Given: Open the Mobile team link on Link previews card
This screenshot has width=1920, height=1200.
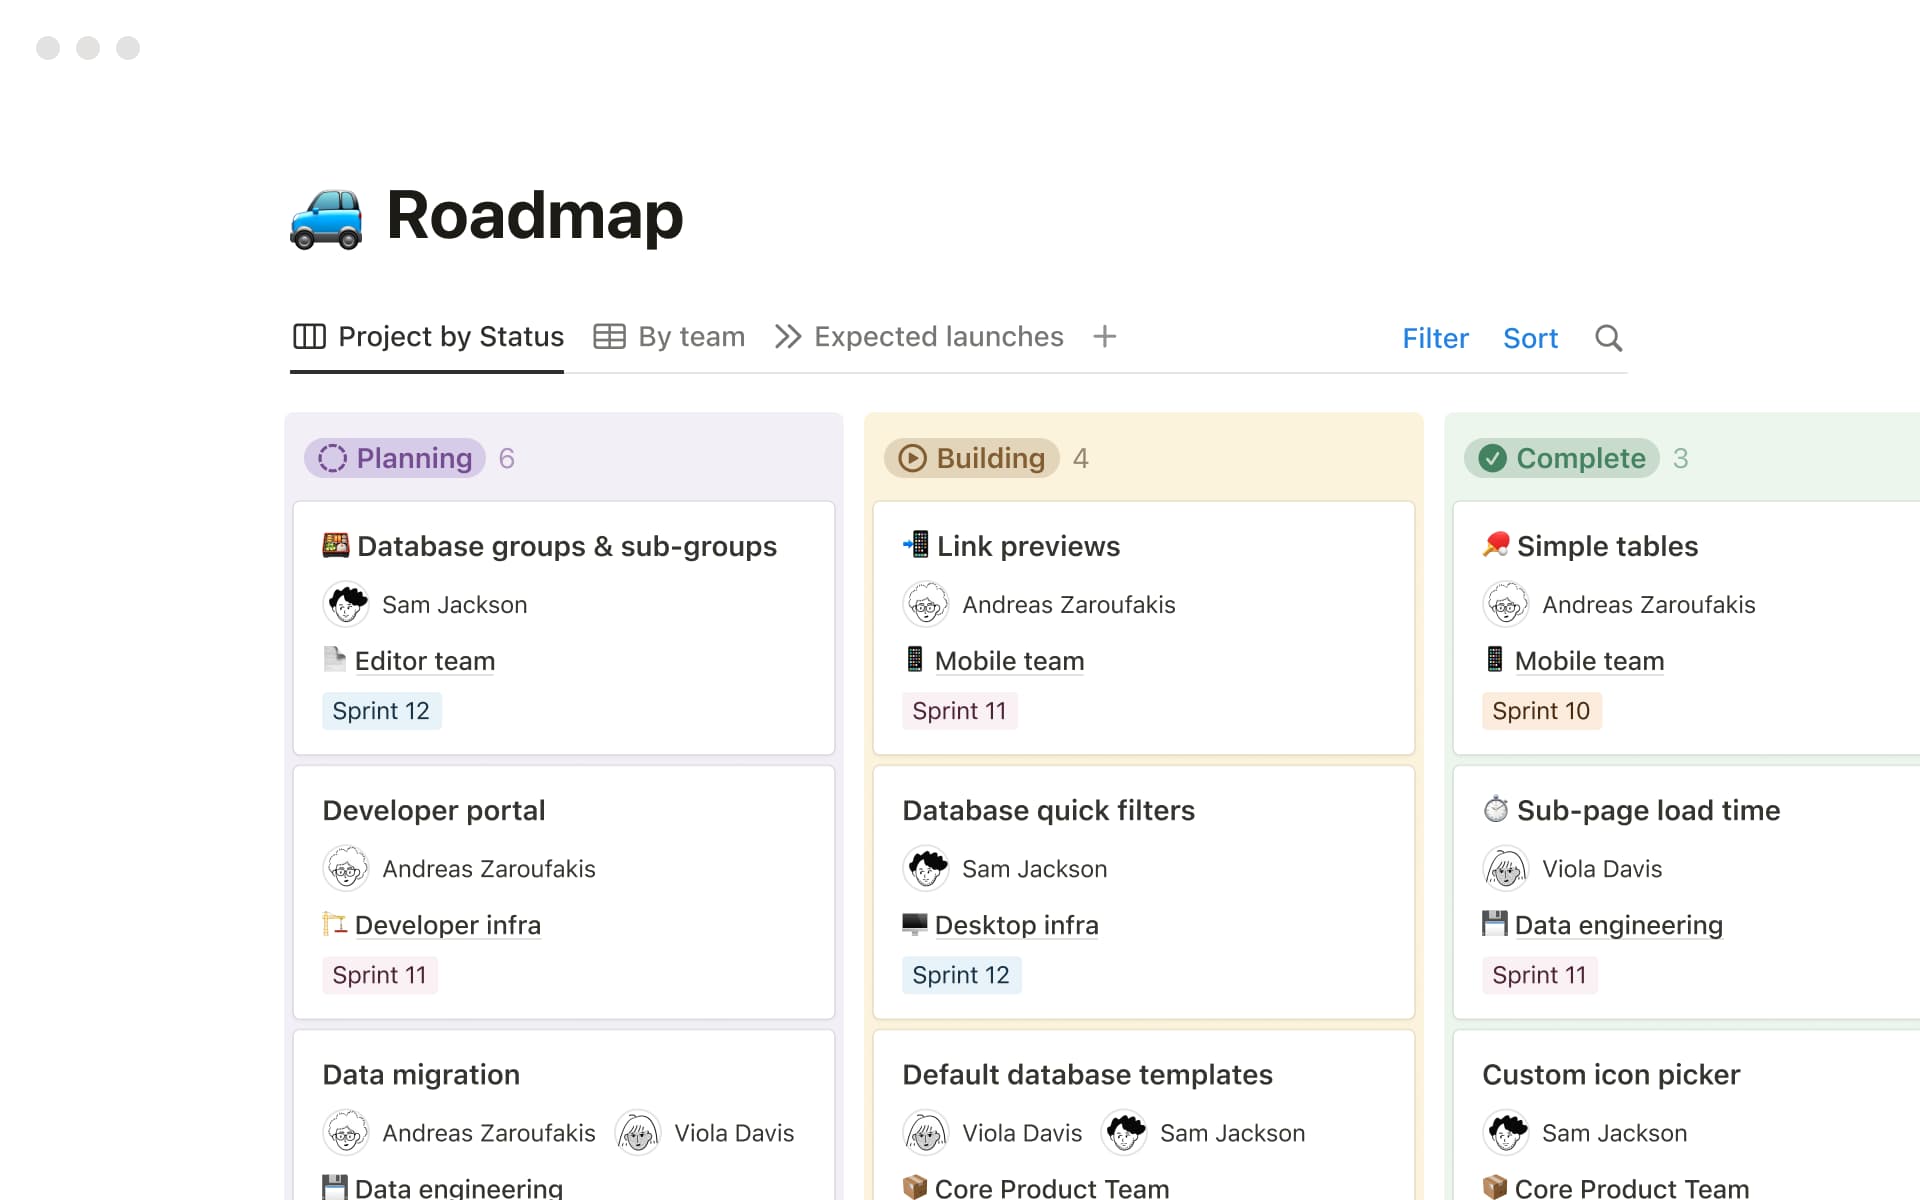Looking at the screenshot, I should click(x=1009, y=661).
